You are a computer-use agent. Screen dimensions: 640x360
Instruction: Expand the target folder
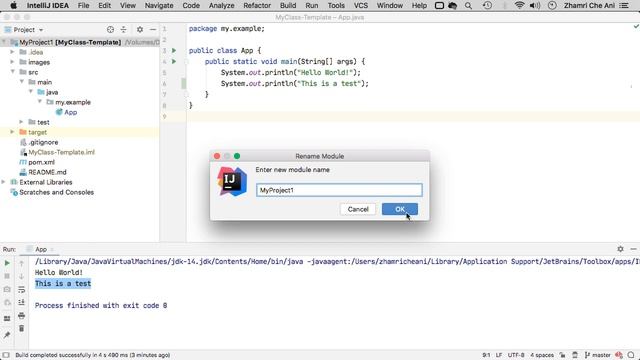coord(12,132)
